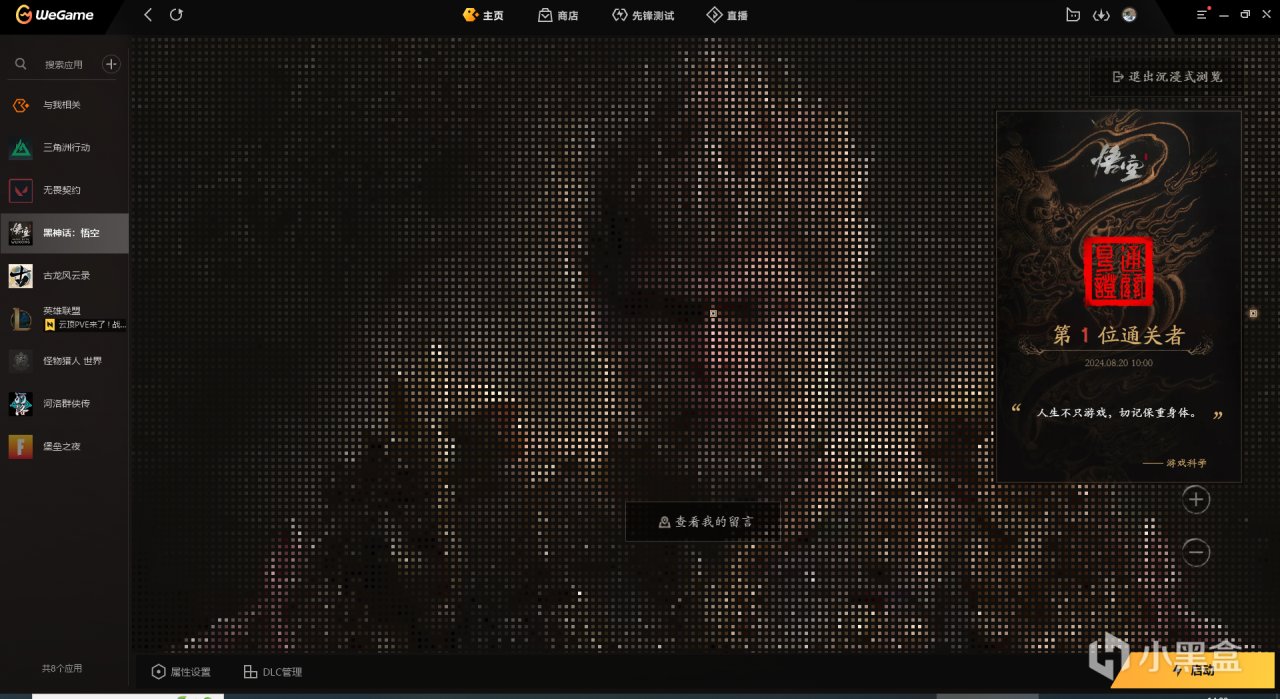Click the 退出沉浸式浏览 exit button
This screenshot has width=1280, height=699.
[1166, 76]
